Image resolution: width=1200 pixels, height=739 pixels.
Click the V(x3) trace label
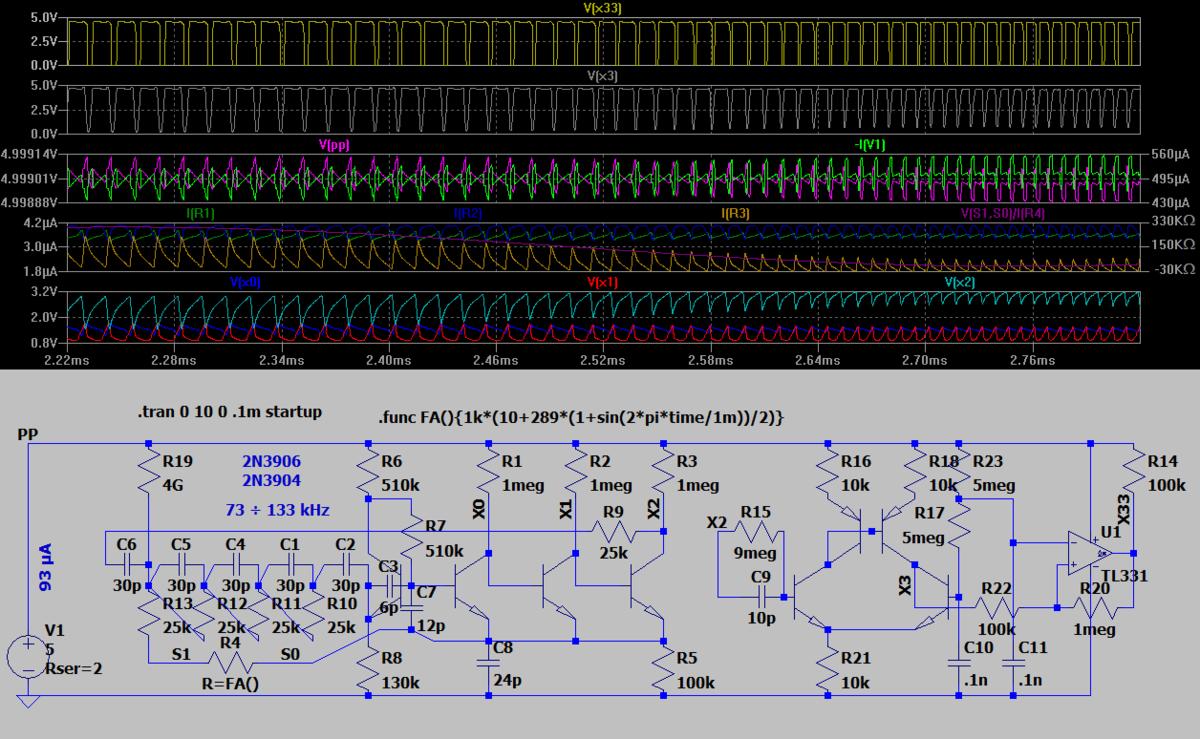[x=603, y=76]
